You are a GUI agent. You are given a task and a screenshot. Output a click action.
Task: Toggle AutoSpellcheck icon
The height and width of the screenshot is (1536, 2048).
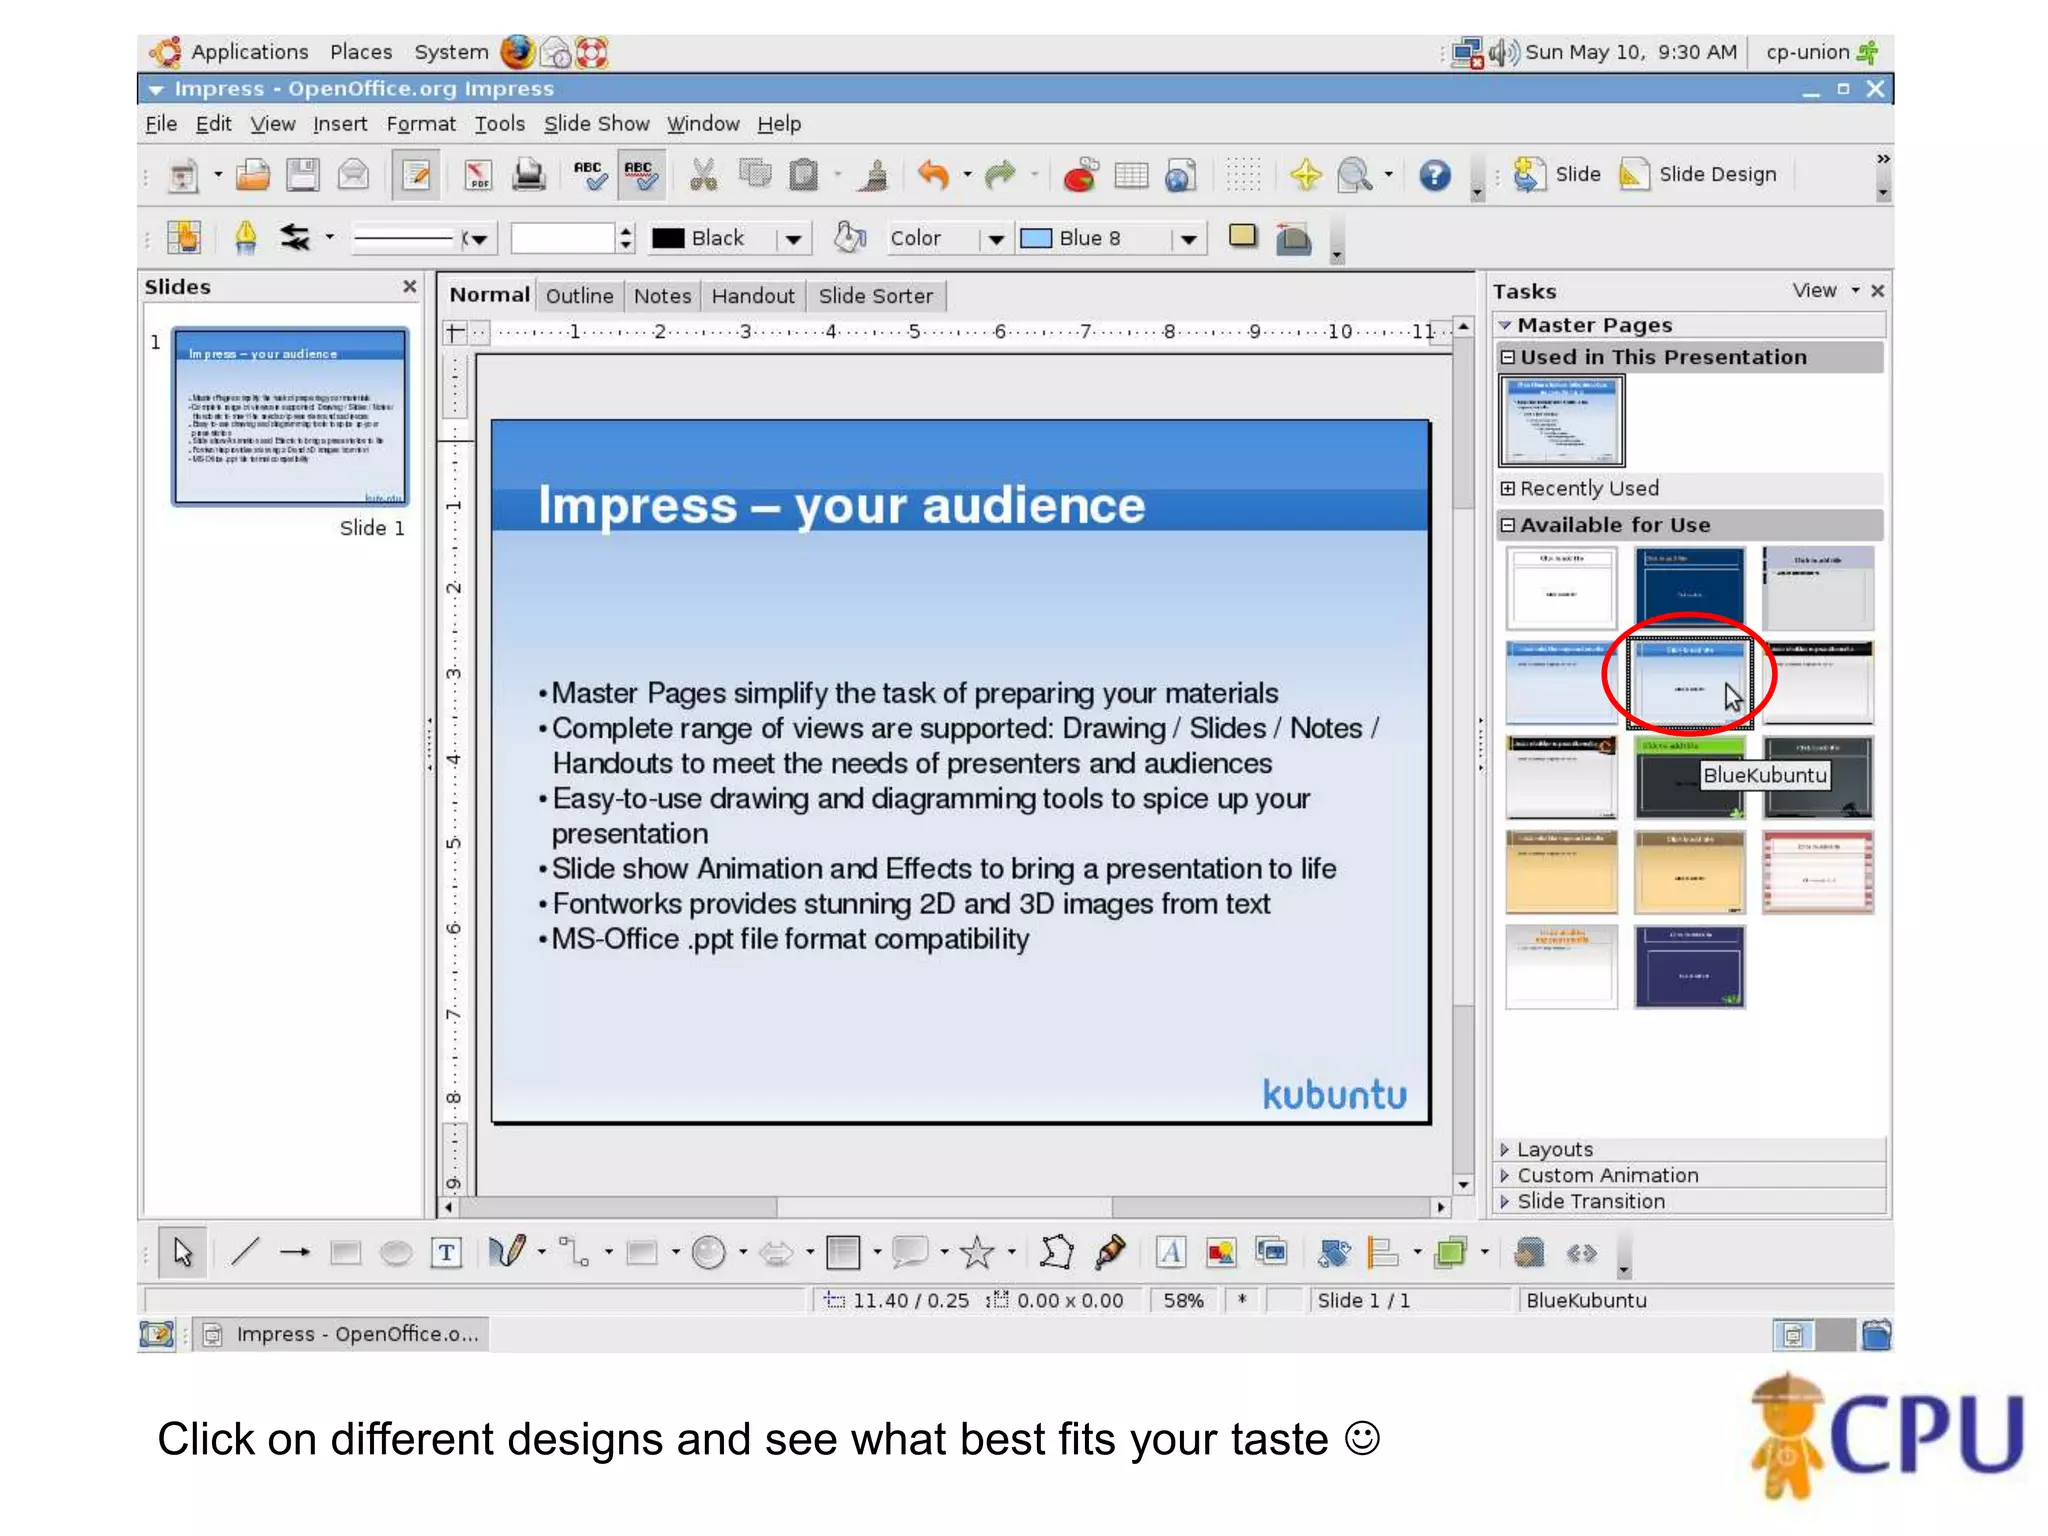(640, 175)
